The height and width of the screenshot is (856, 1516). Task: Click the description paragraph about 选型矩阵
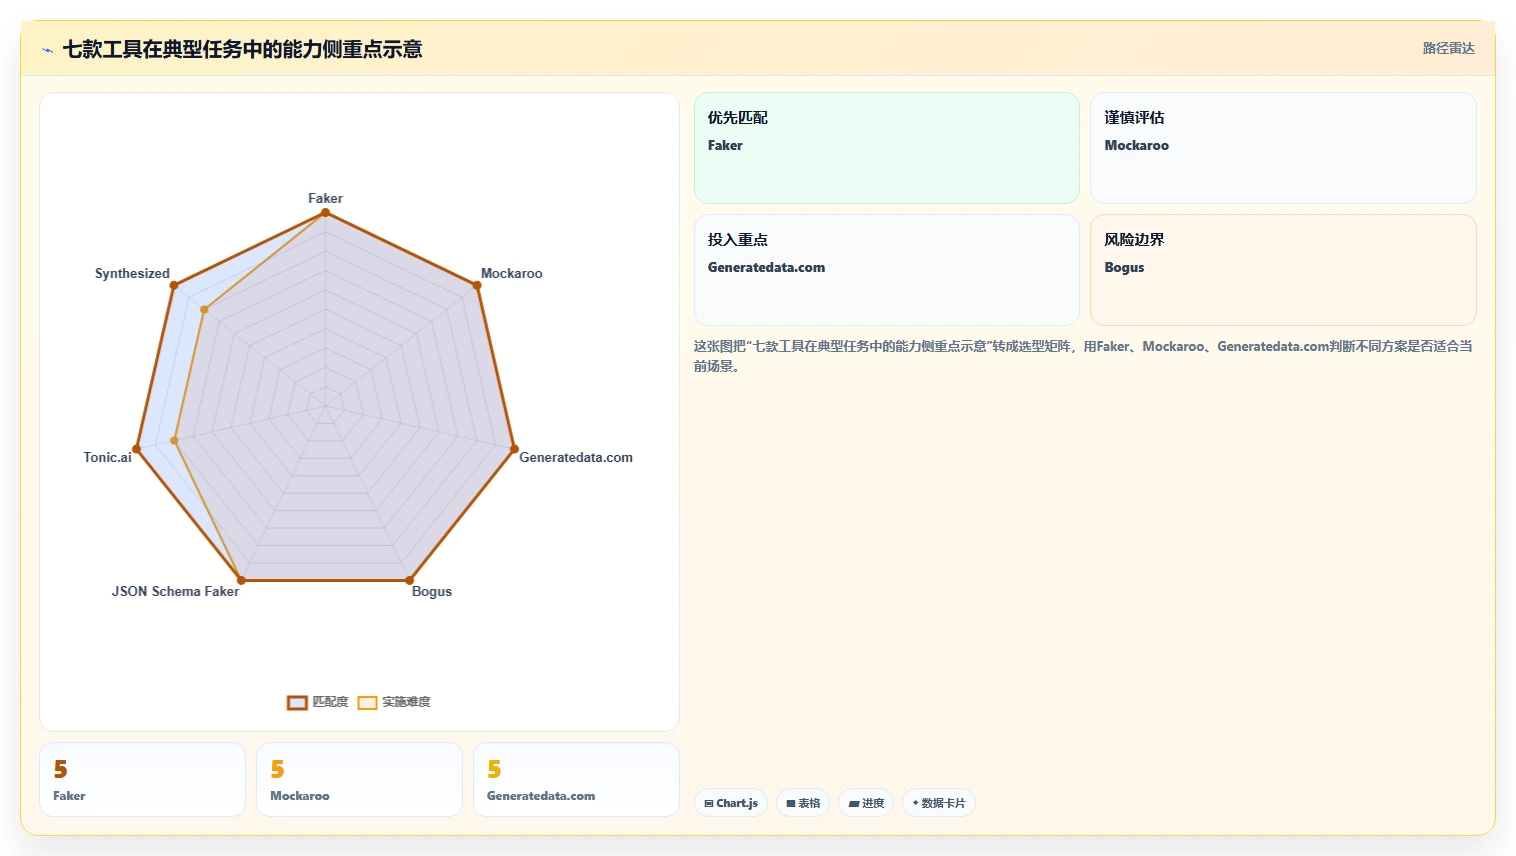1083,356
